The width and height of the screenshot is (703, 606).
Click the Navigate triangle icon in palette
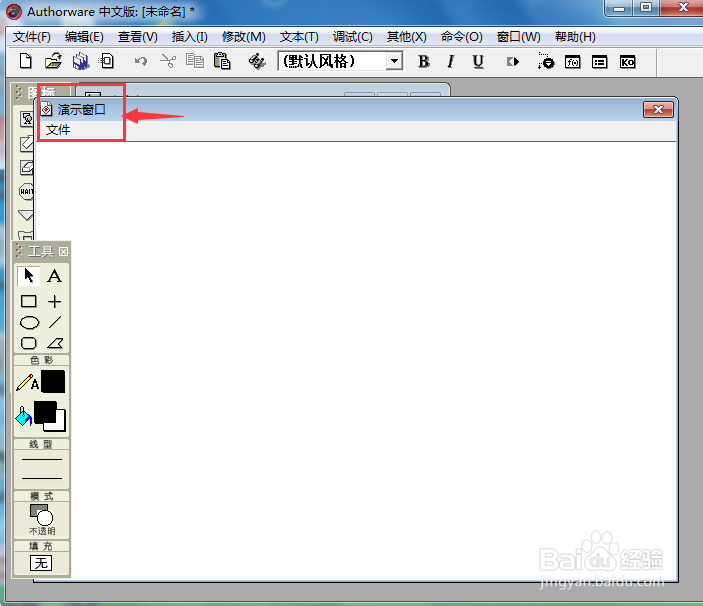tap(26, 215)
